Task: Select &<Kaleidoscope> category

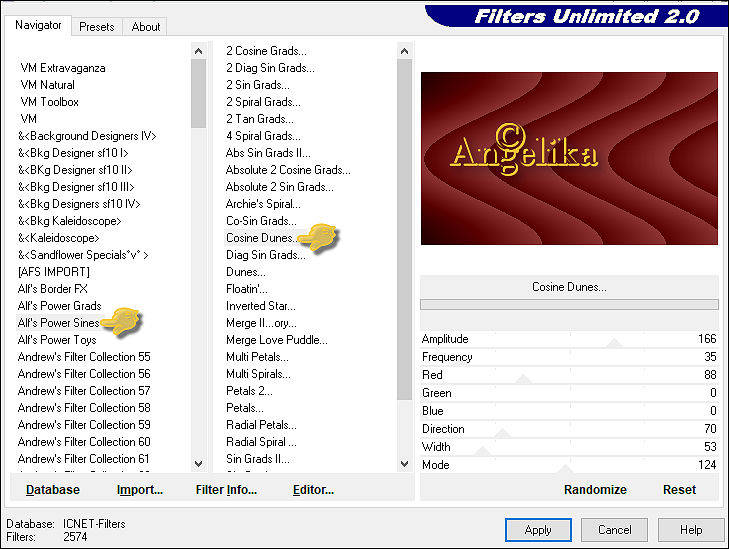Action: tap(59, 238)
